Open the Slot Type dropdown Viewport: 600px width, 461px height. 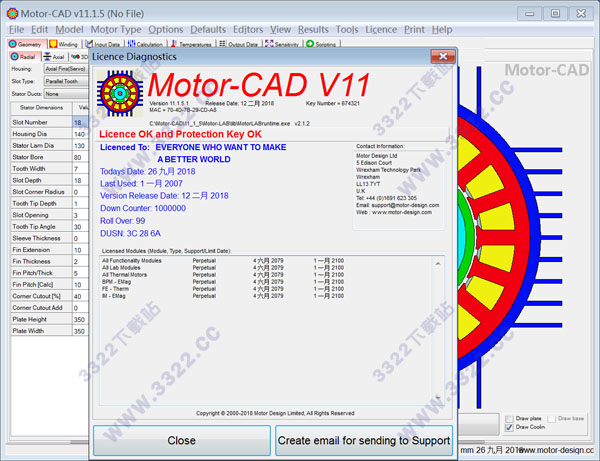coord(66,81)
